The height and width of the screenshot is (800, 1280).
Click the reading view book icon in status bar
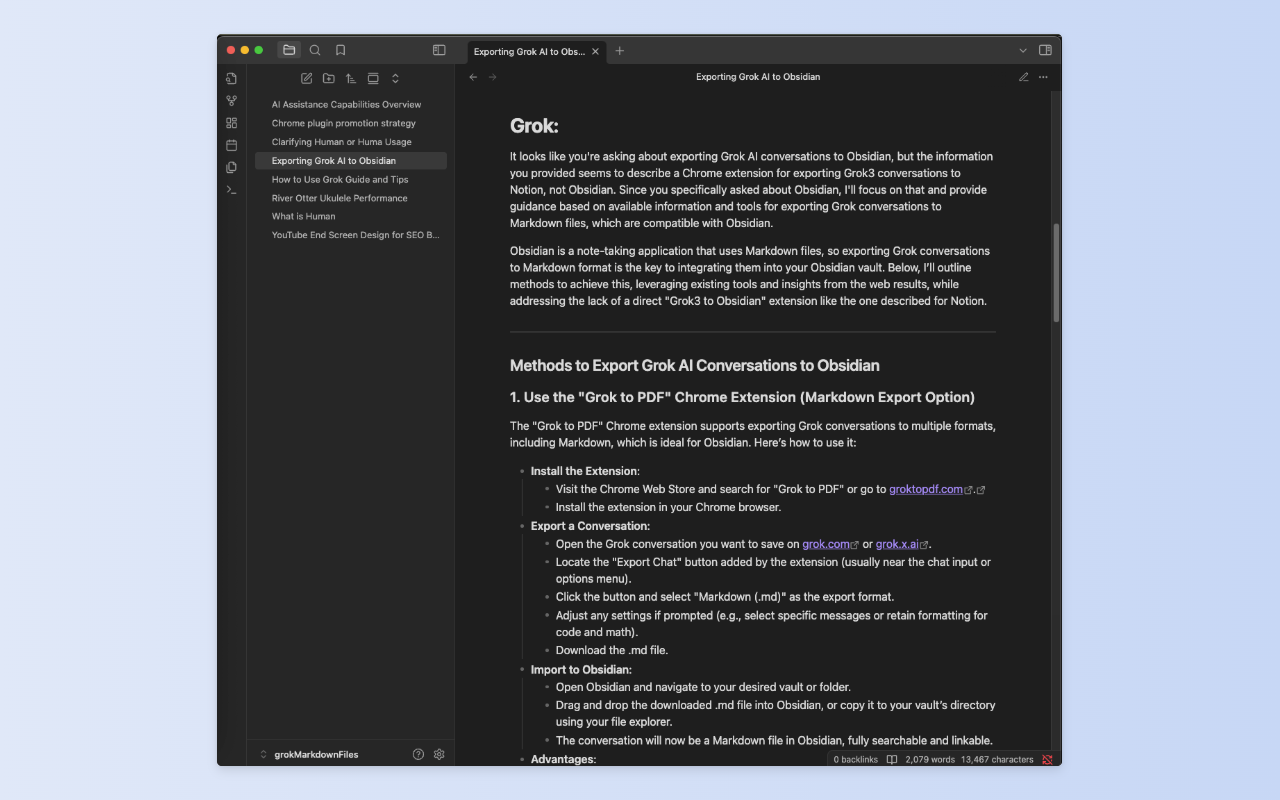coord(892,760)
